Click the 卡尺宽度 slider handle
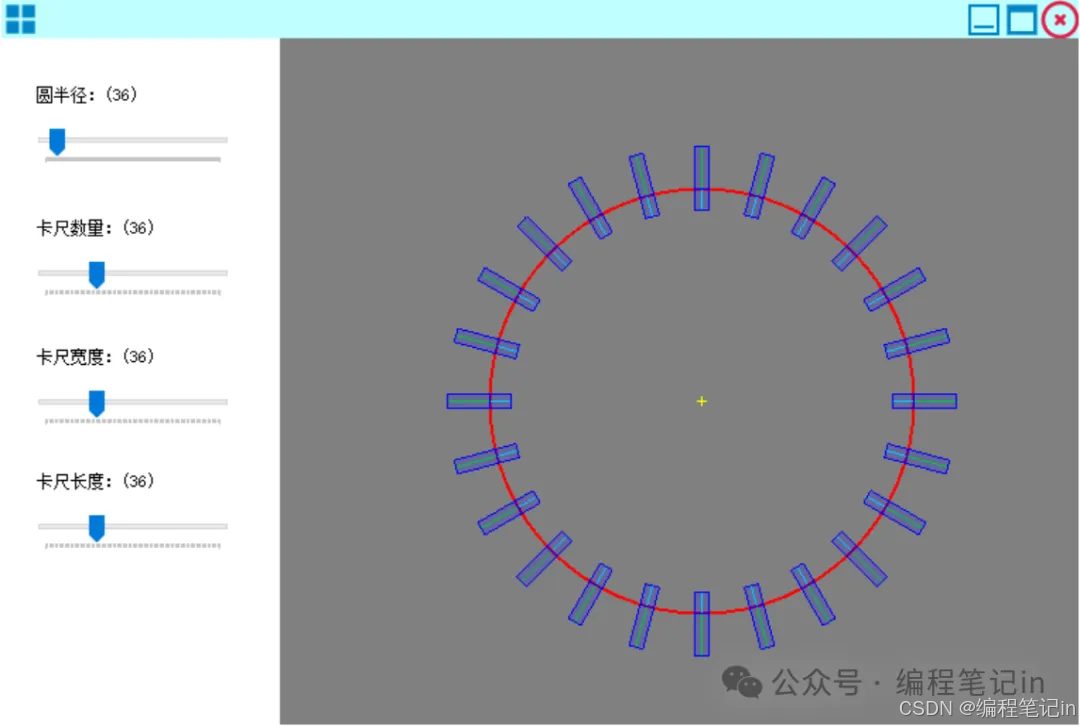This screenshot has width=1080, height=726. pyautogui.click(x=96, y=403)
